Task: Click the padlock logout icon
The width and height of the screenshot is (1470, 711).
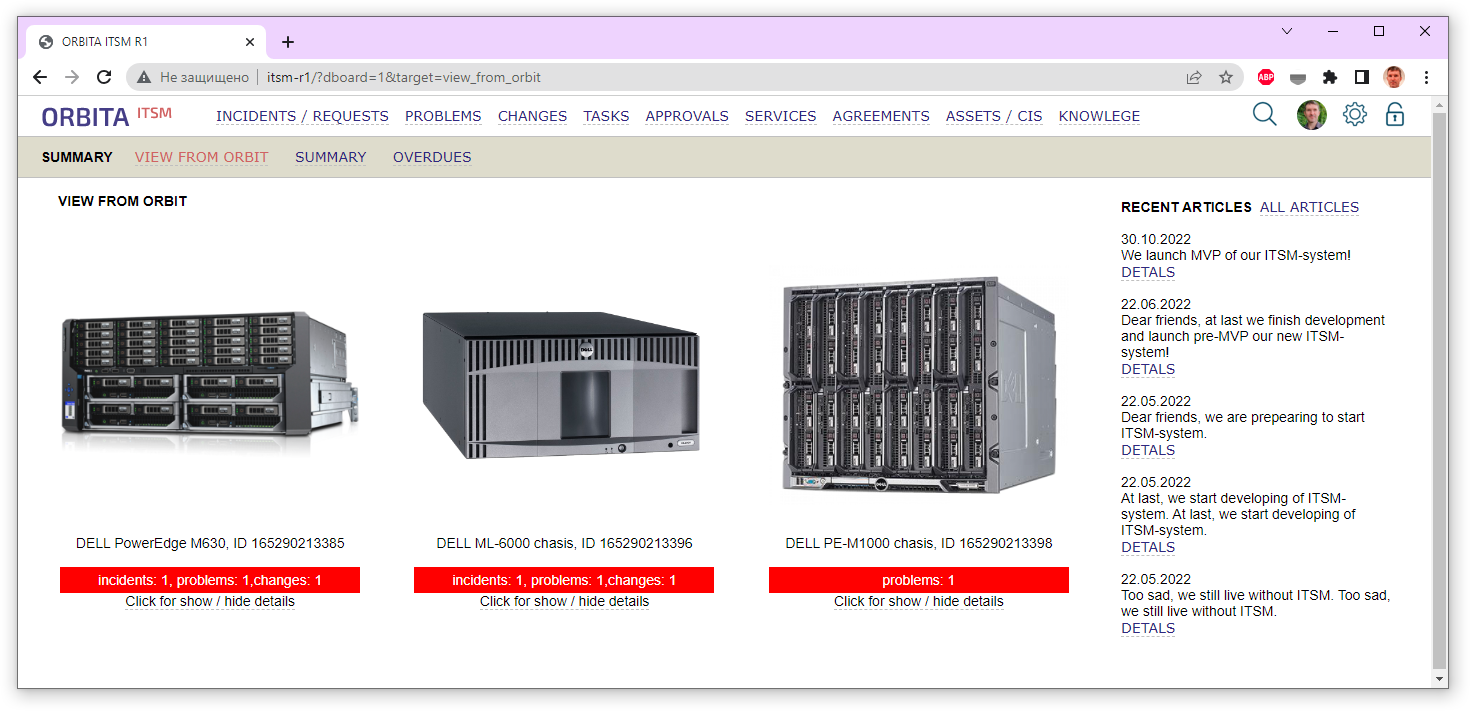Action: point(1394,115)
